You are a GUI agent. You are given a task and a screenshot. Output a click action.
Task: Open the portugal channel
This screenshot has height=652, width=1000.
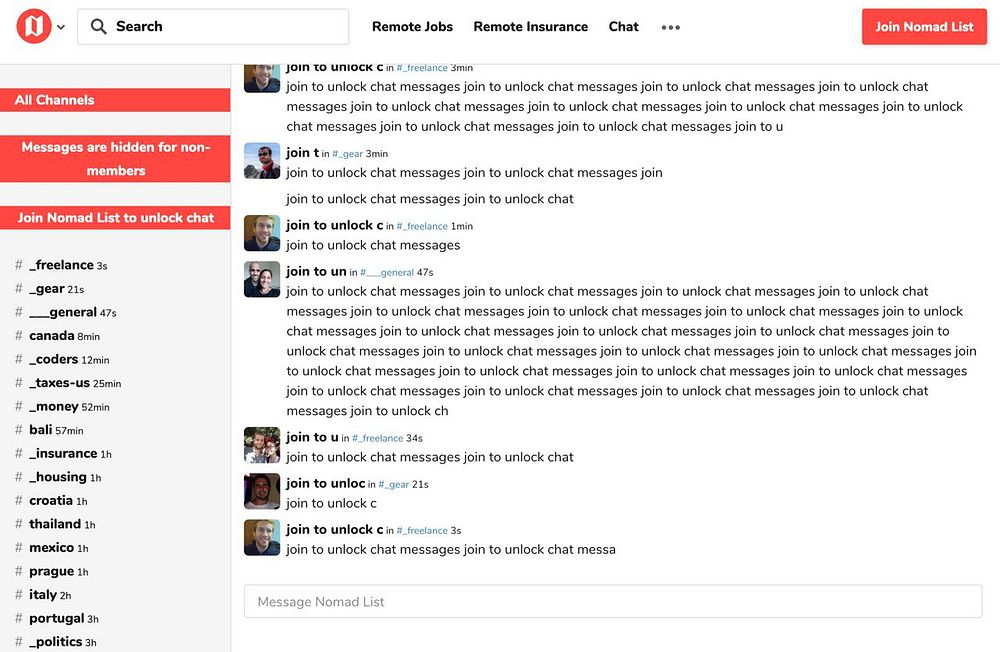click(57, 618)
